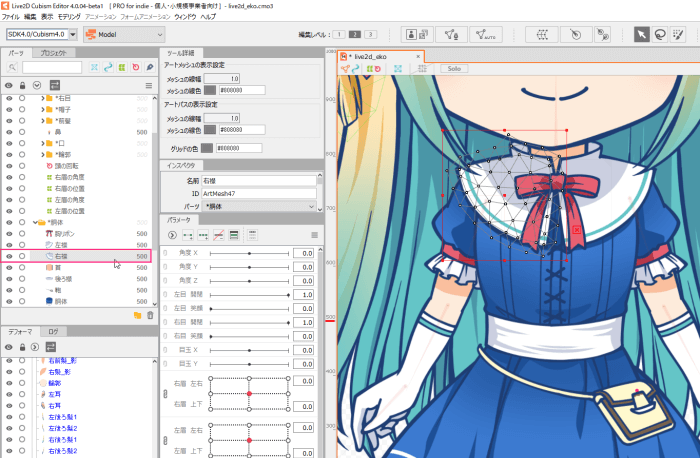Open the モデリング menu

[x=69, y=17]
